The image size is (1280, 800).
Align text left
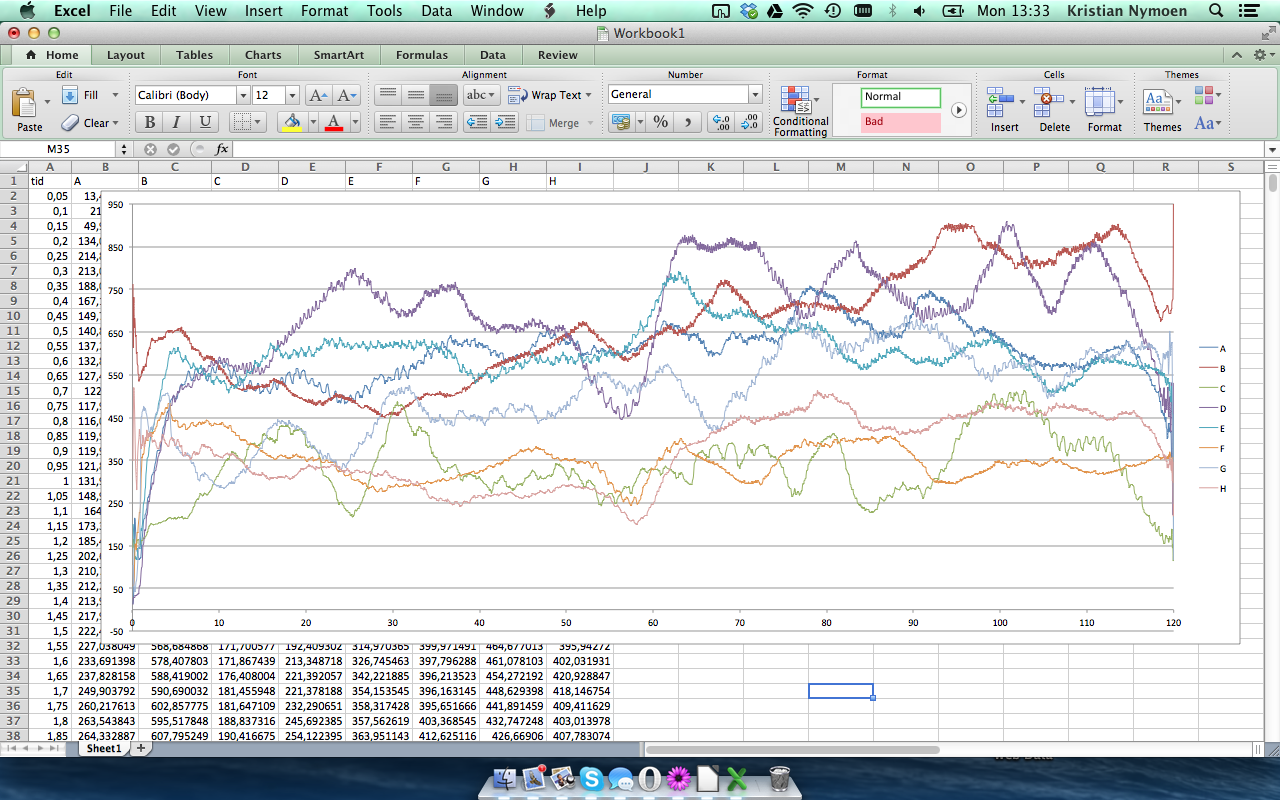point(388,122)
